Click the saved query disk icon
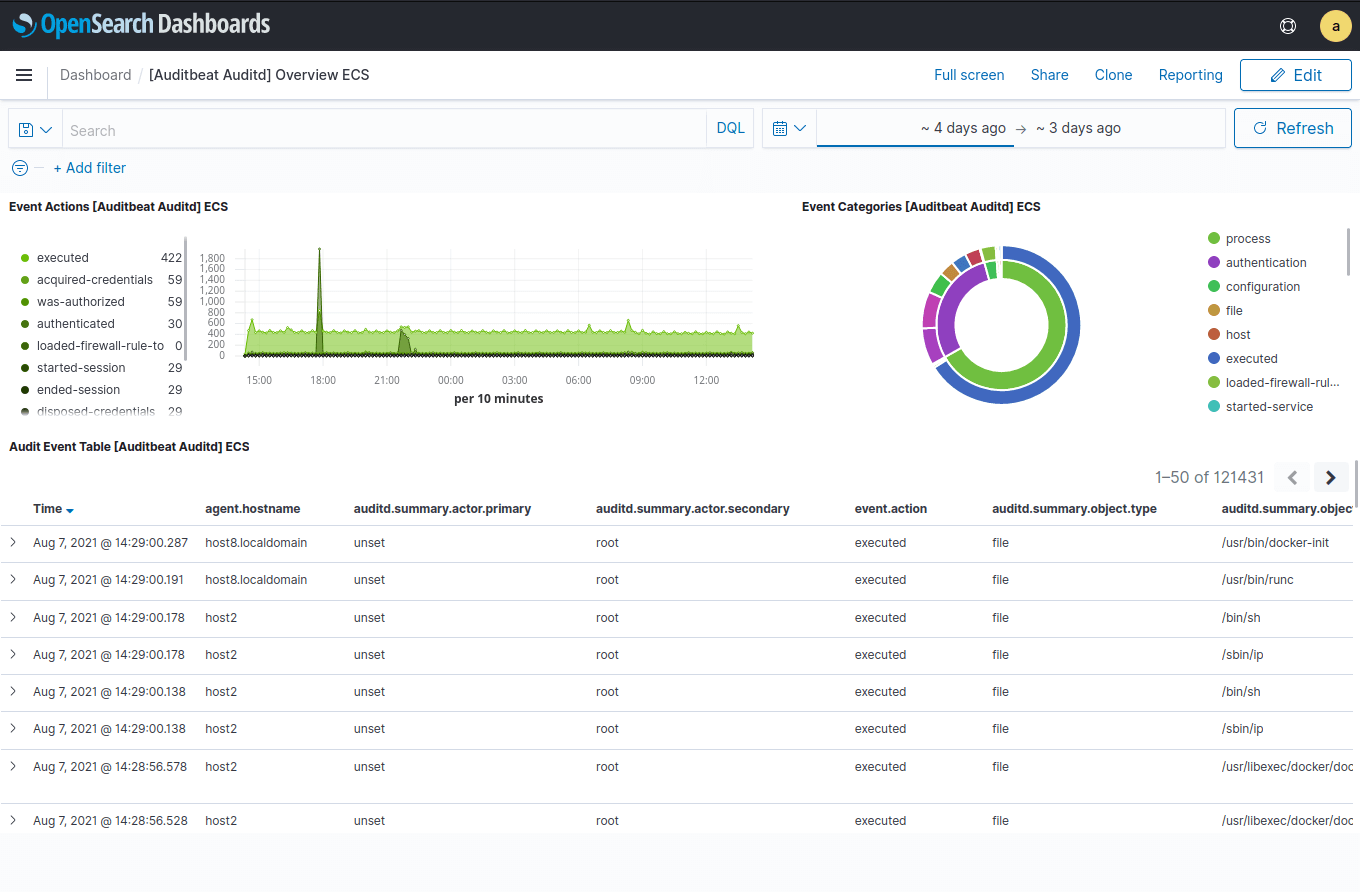The height and width of the screenshot is (892, 1360). [26, 128]
